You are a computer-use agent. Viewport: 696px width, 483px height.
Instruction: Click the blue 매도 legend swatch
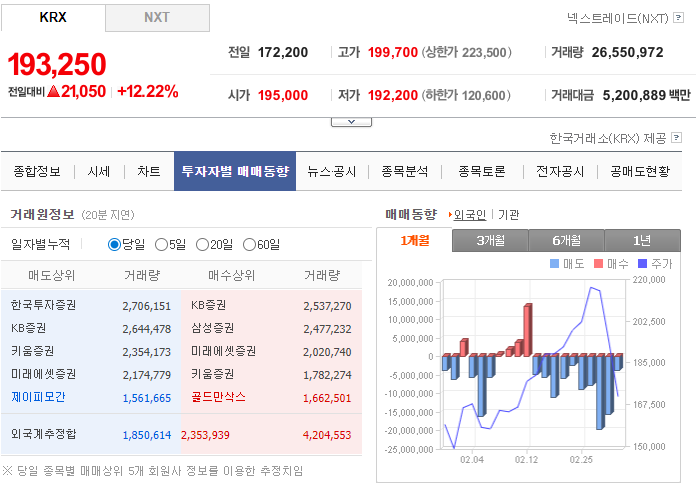click(x=555, y=264)
